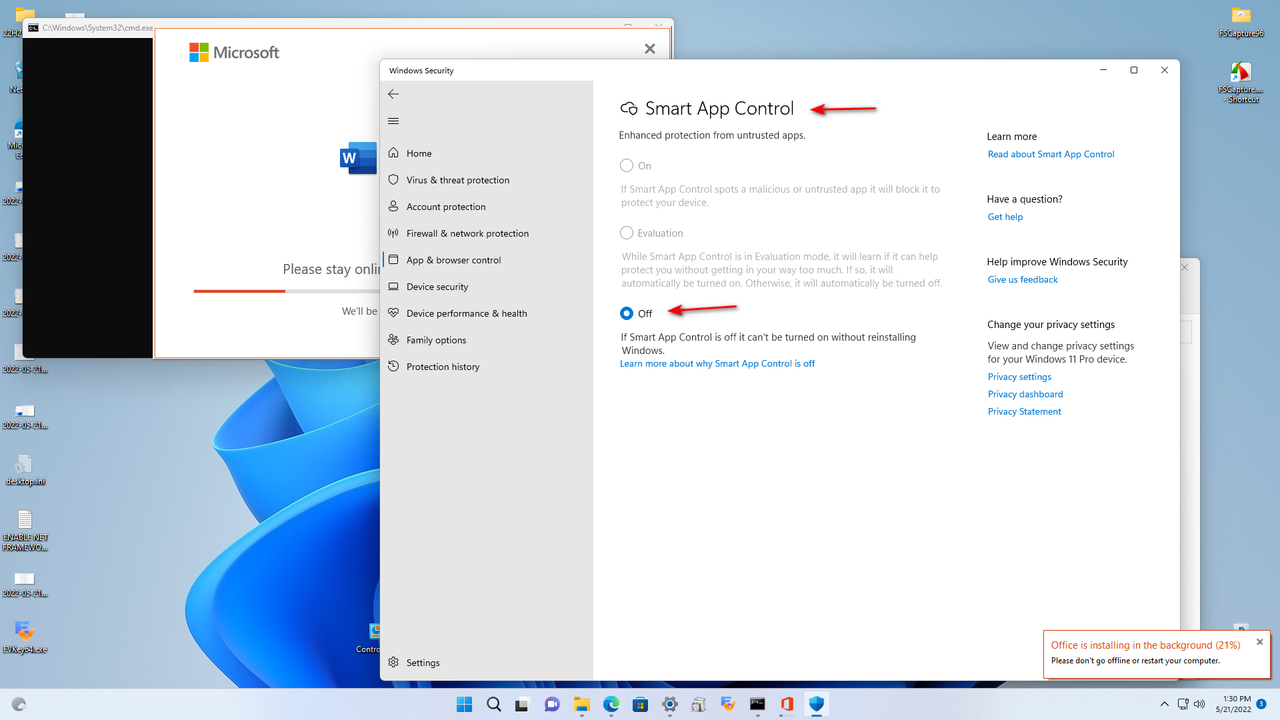Screen dimensions: 1280x720
Task: Click the Get help link
Action: [x=1005, y=217]
